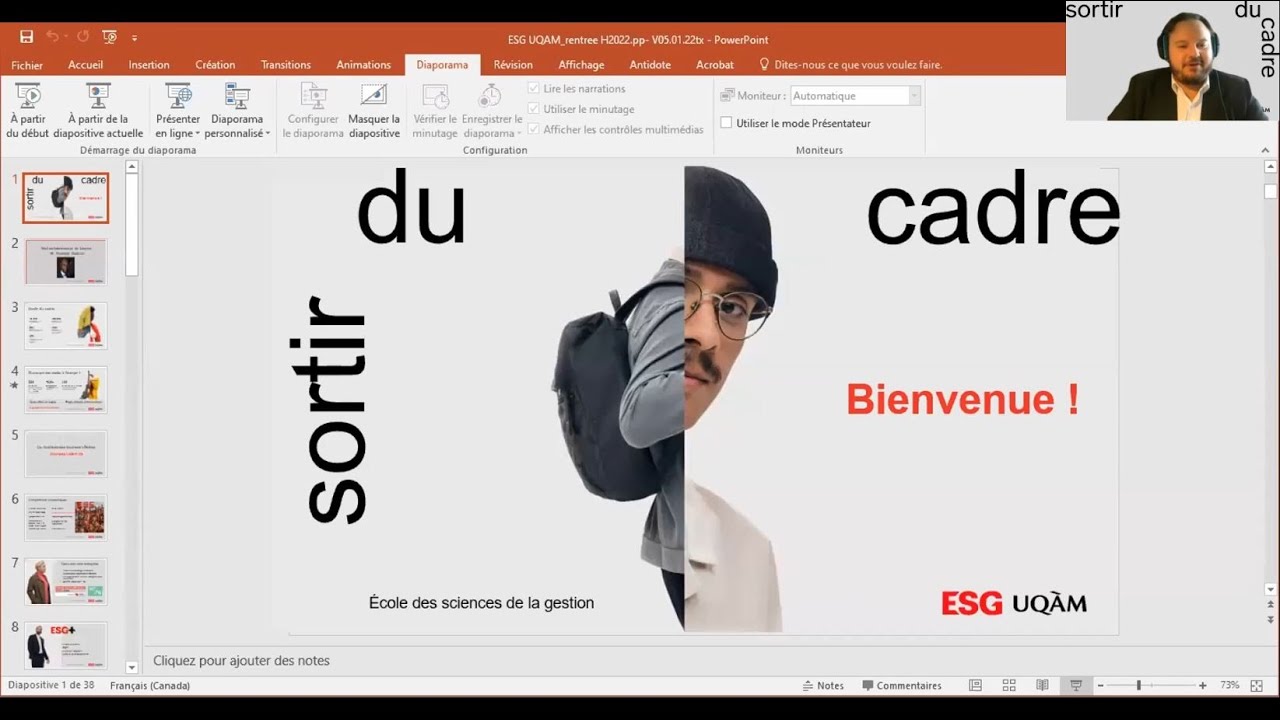Start the Slide Show view icon in status bar
Screen dimensions: 1280x720
pos(1076,686)
